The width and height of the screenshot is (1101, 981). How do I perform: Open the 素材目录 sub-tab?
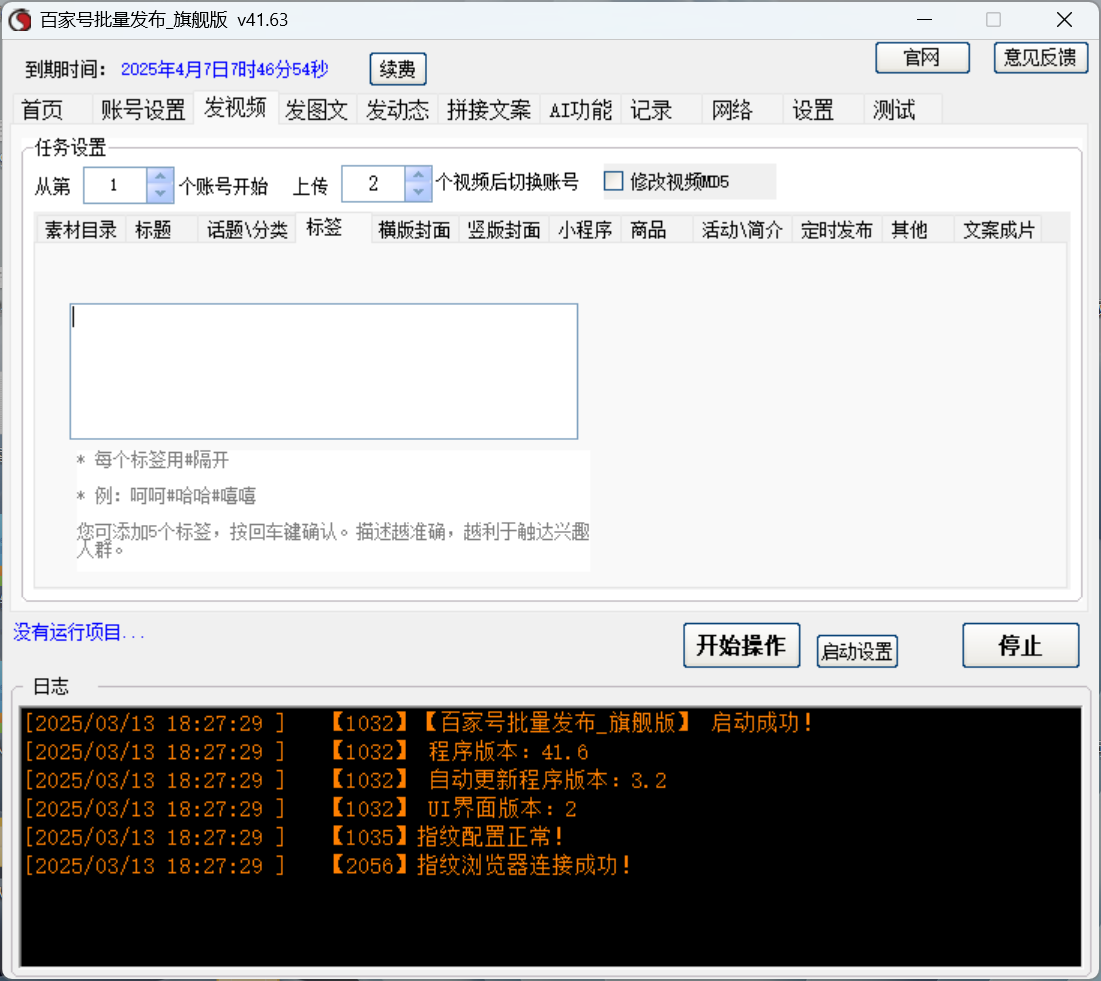click(81, 230)
